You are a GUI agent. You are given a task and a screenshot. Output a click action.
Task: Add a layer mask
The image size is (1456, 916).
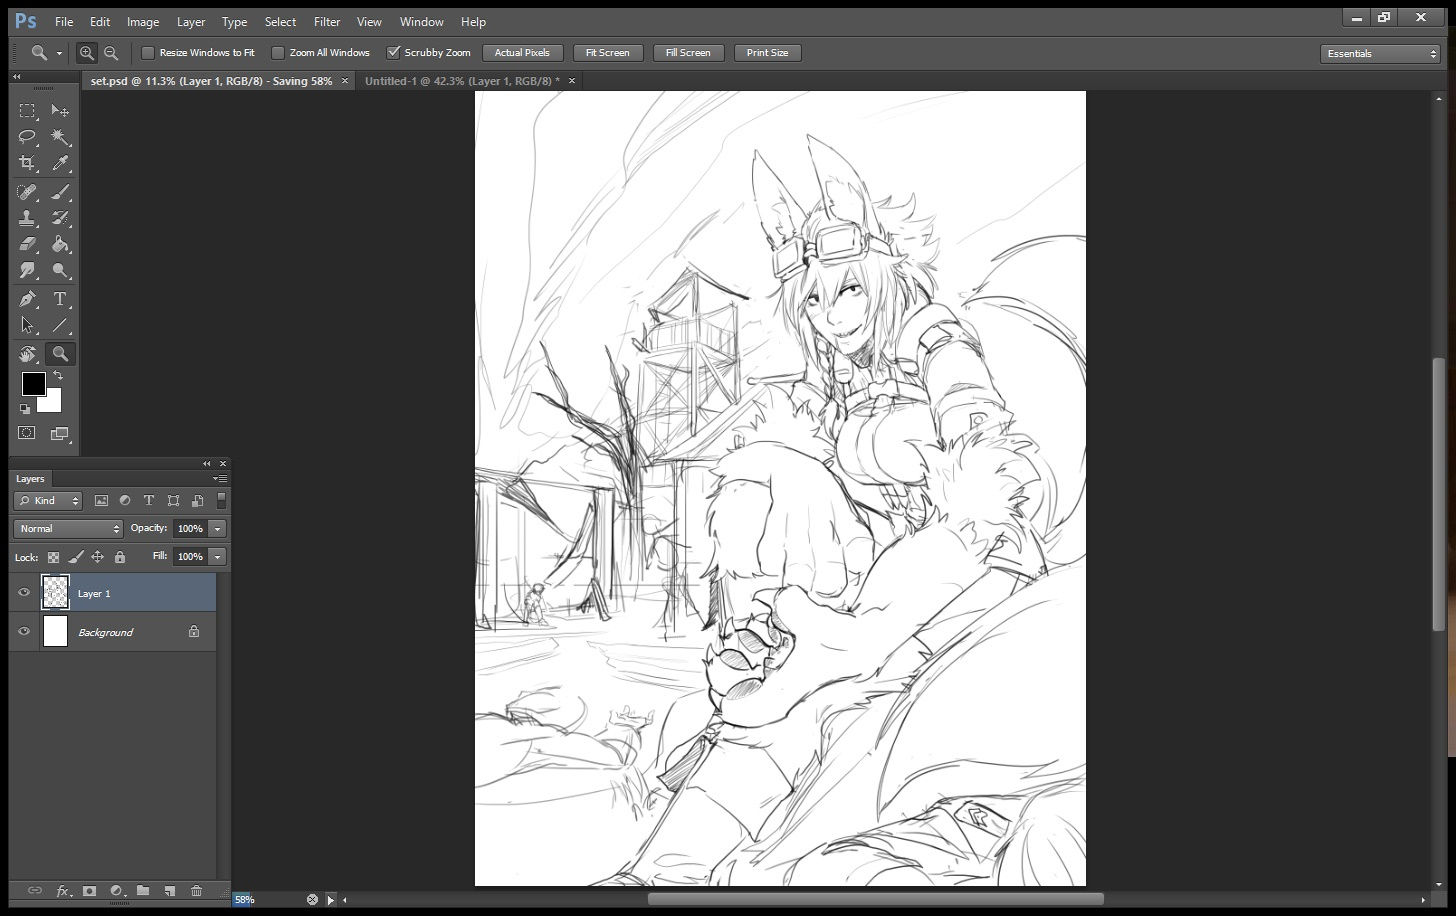(89, 890)
